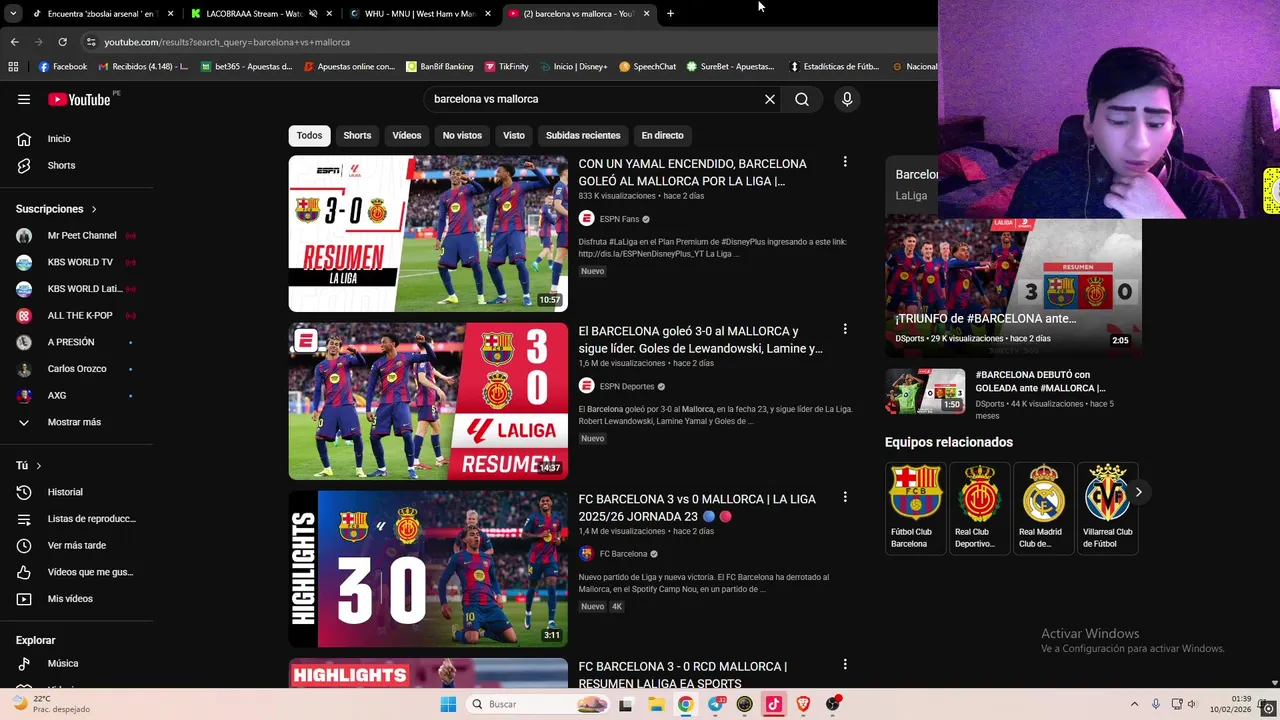This screenshot has height=720, width=1280.
Task: Open TikTok app icon in taskbar
Action: click(x=773, y=704)
